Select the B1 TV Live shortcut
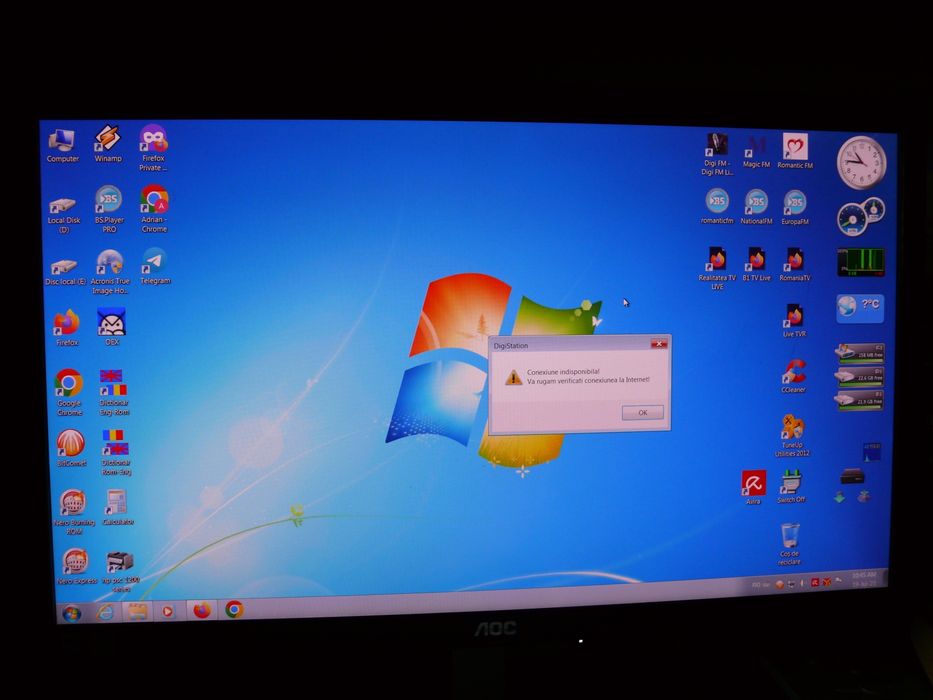 click(x=756, y=264)
